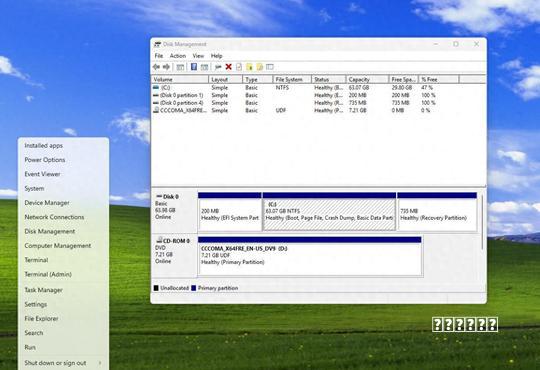
Task: Sort by the File System column header
Action: pyautogui.click(x=292, y=80)
